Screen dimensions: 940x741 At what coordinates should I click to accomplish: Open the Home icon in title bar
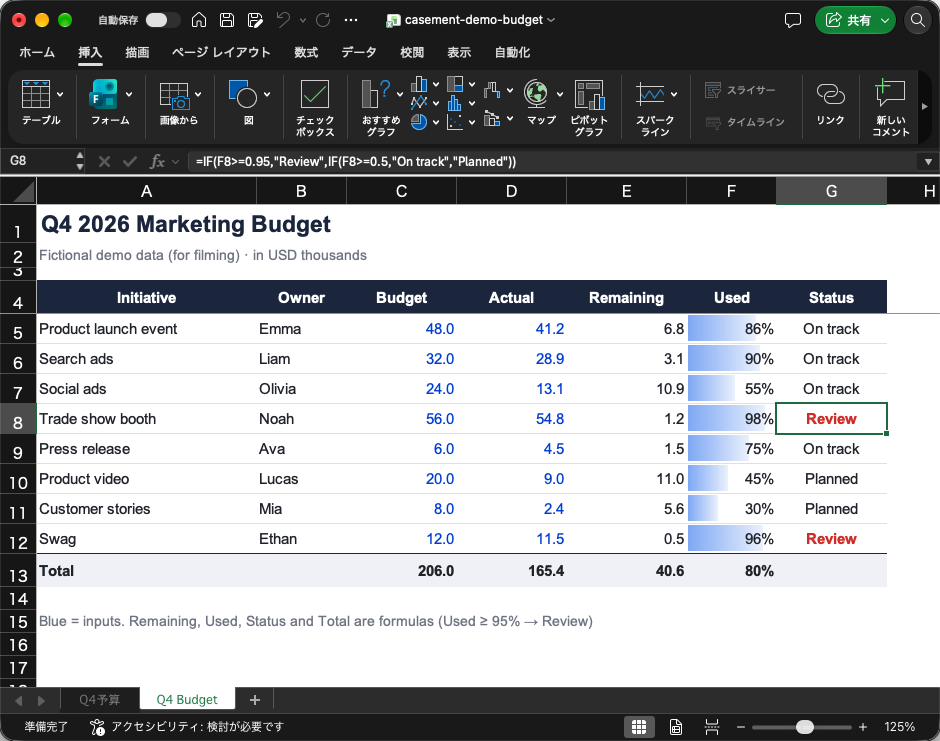point(199,20)
